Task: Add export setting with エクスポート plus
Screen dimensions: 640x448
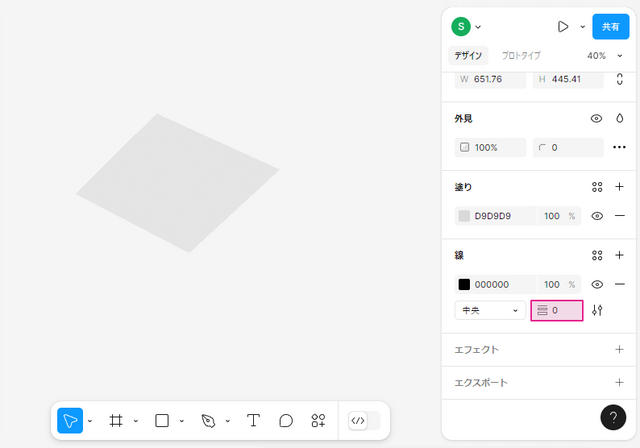Action: click(619, 382)
